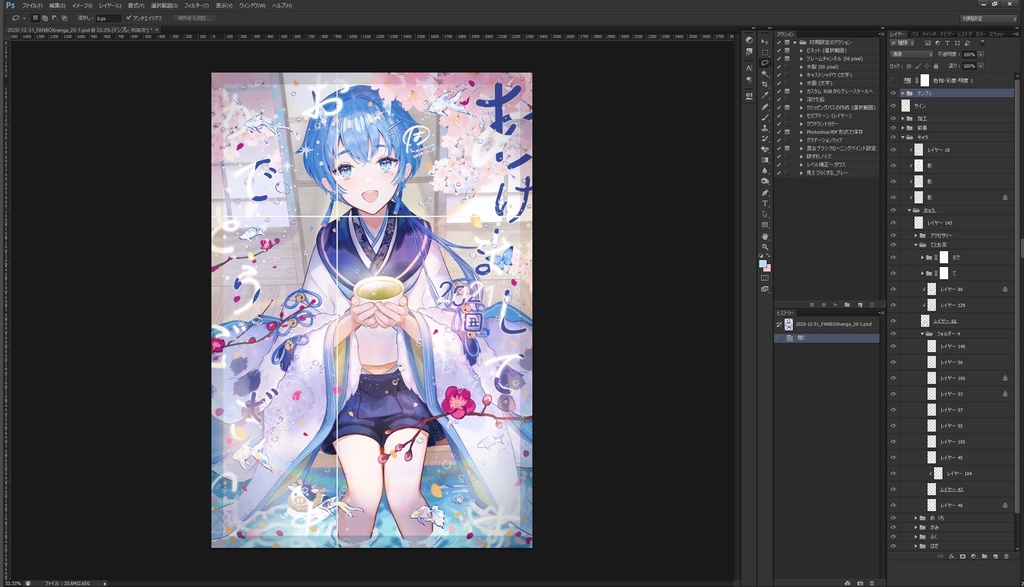1024x587 pixels.
Task: Select the Clone Stamp tool
Action: (x=765, y=128)
